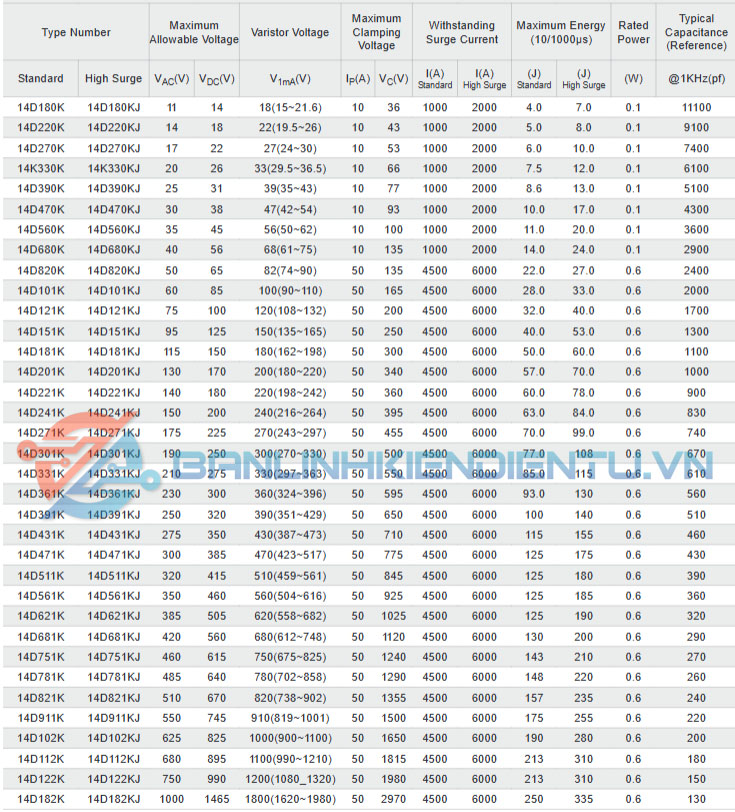Image resolution: width=735 pixels, height=812 pixels.
Task: Select high surge part 14D220KJ
Action: [x=114, y=127]
